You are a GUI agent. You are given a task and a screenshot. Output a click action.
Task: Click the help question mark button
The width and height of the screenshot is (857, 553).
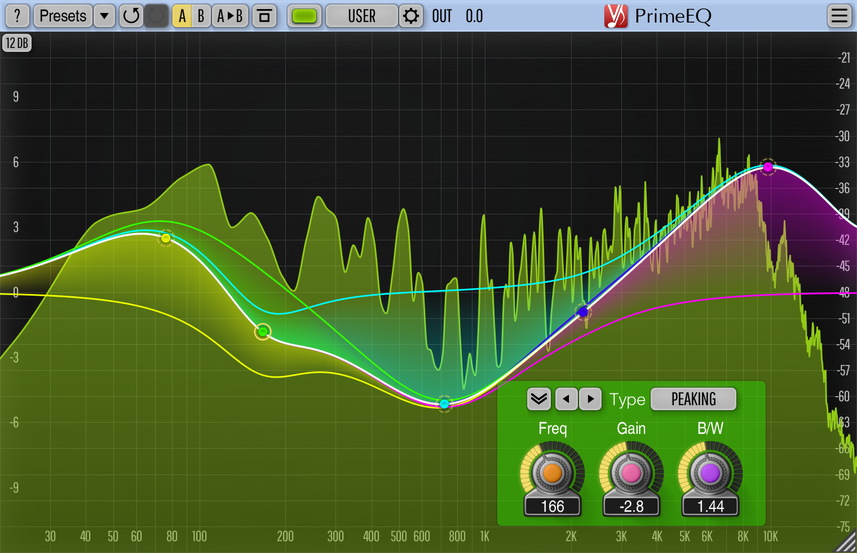click(x=17, y=16)
